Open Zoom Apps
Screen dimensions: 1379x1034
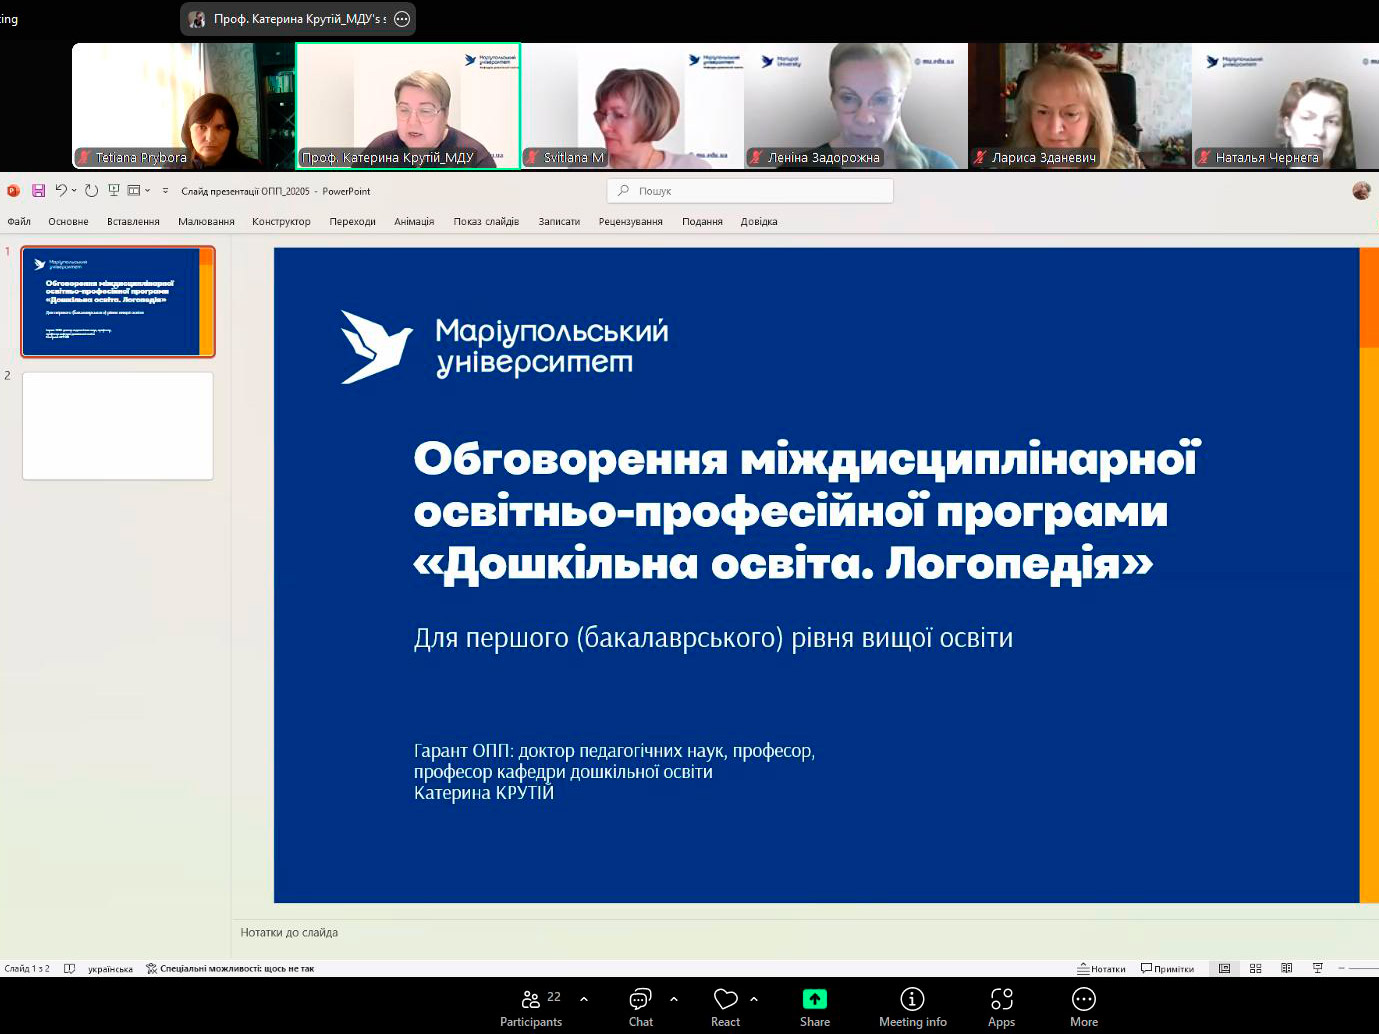point(1001,1007)
